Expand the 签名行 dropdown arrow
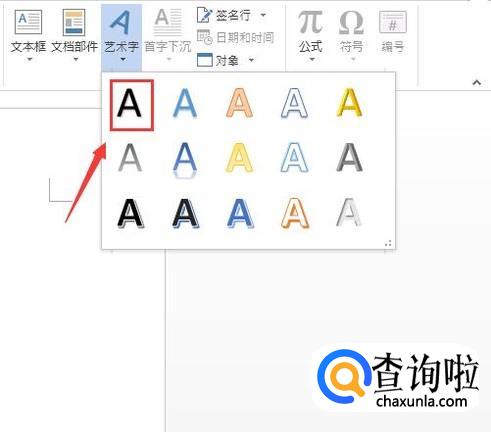The width and height of the screenshot is (491, 432). coord(263,15)
